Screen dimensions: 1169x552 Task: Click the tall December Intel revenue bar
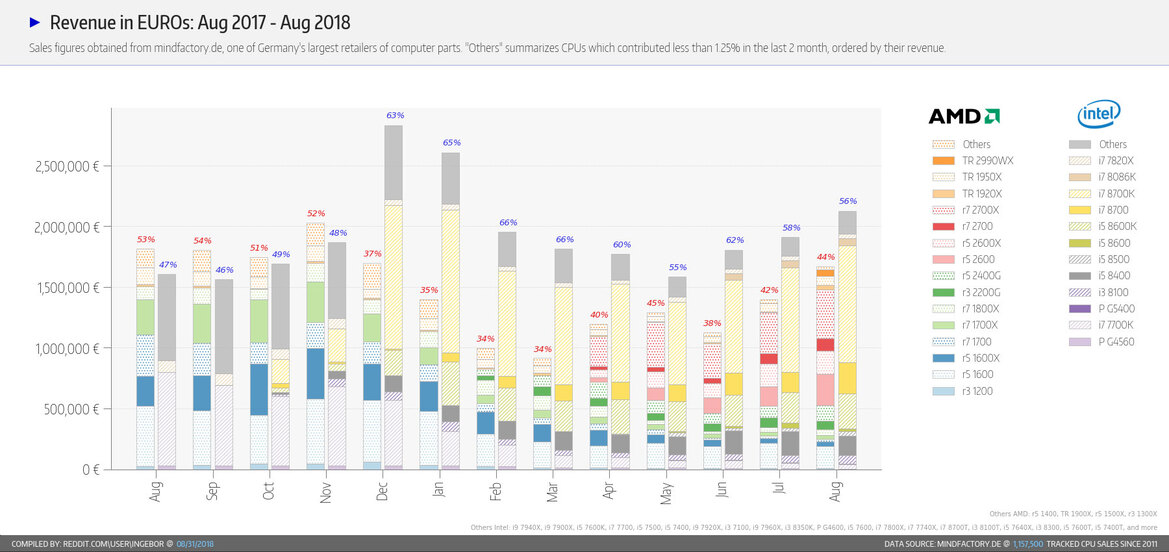point(394,298)
